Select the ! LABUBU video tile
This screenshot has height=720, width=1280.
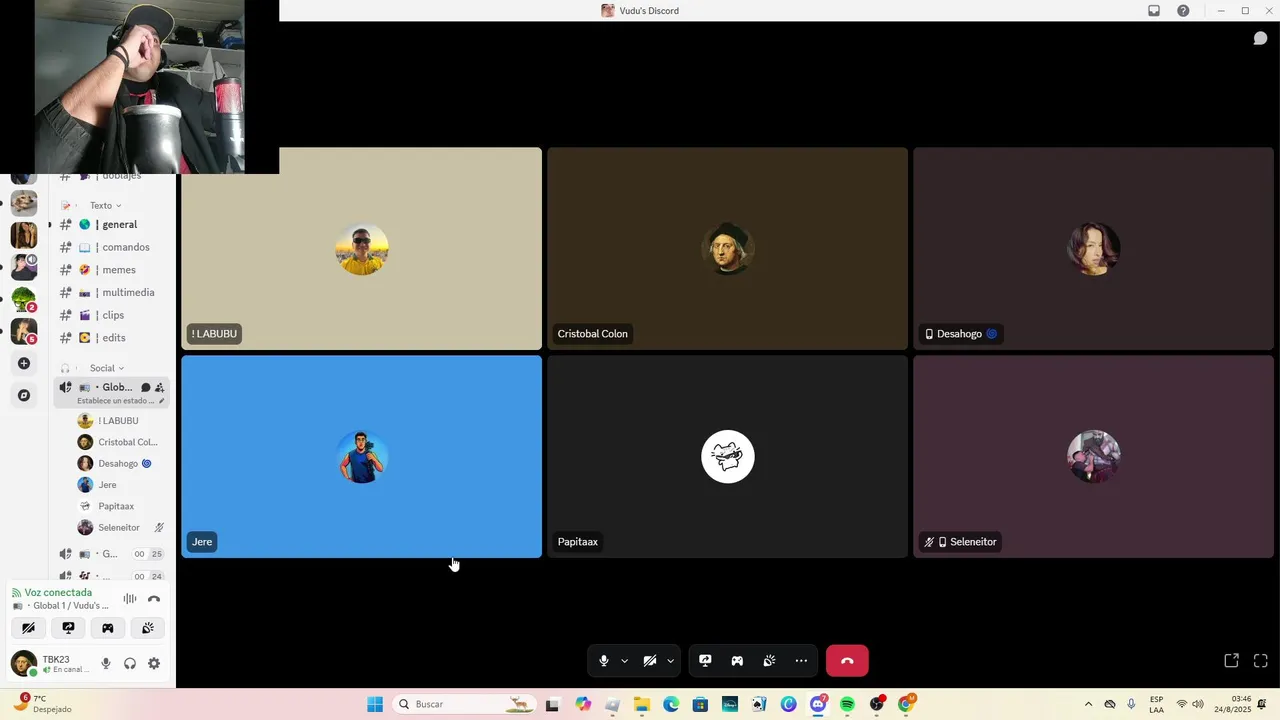[361, 249]
